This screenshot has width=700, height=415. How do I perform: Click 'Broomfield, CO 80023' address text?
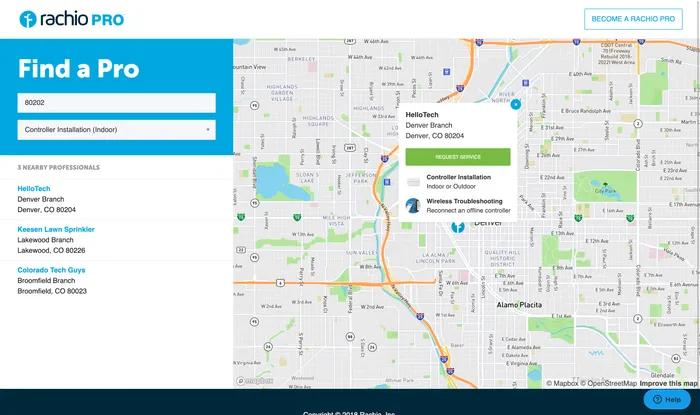[52, 291]
